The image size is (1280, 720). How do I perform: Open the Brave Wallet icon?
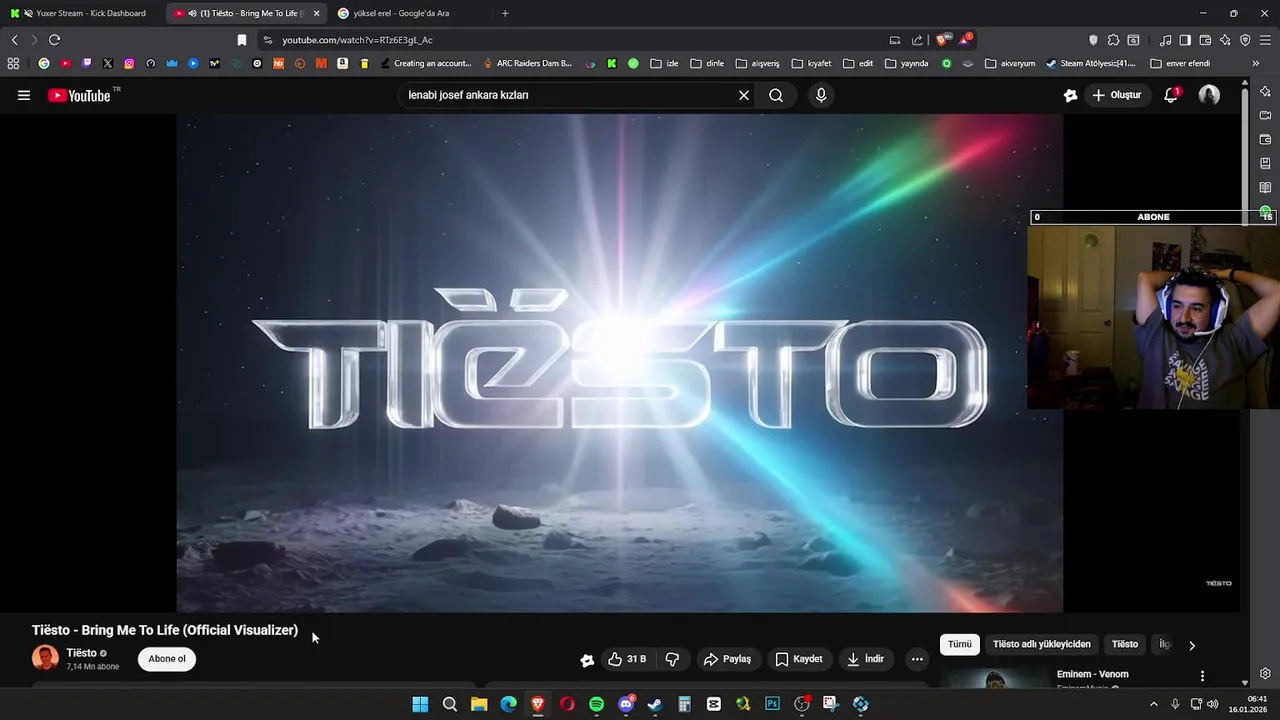tap(1205, 40)
